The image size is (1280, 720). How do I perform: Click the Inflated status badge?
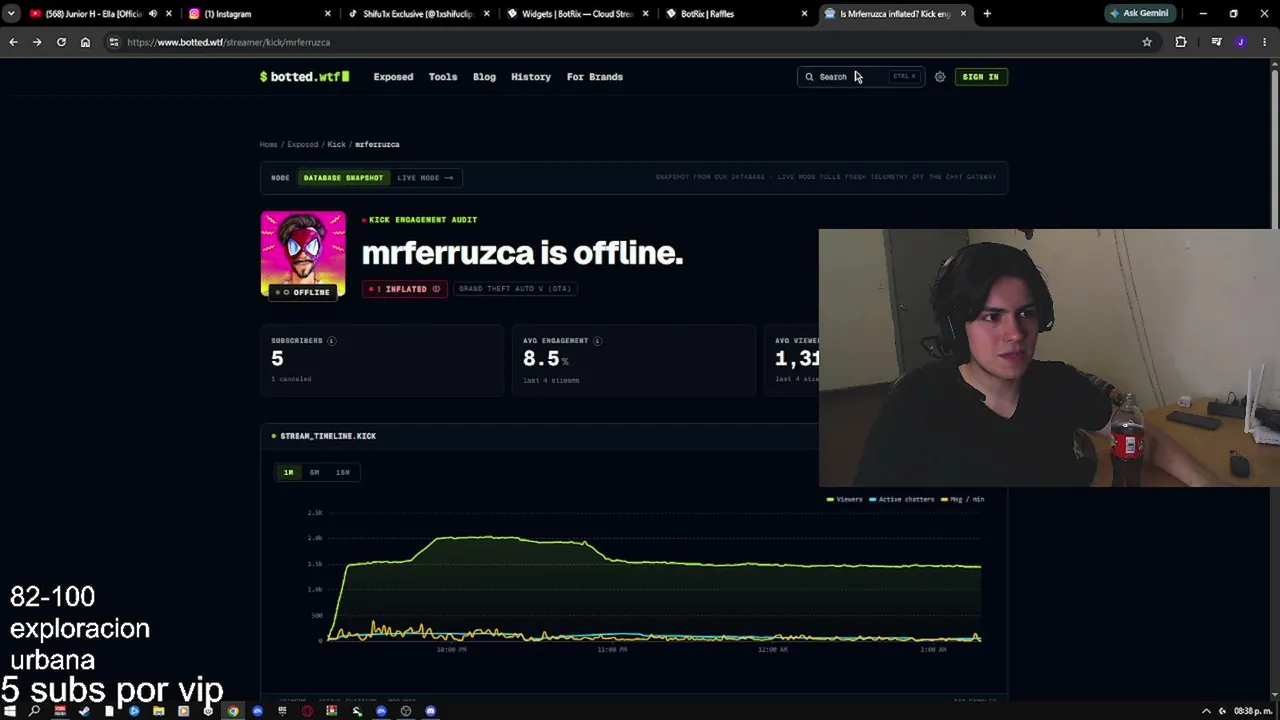click(404, 289)
